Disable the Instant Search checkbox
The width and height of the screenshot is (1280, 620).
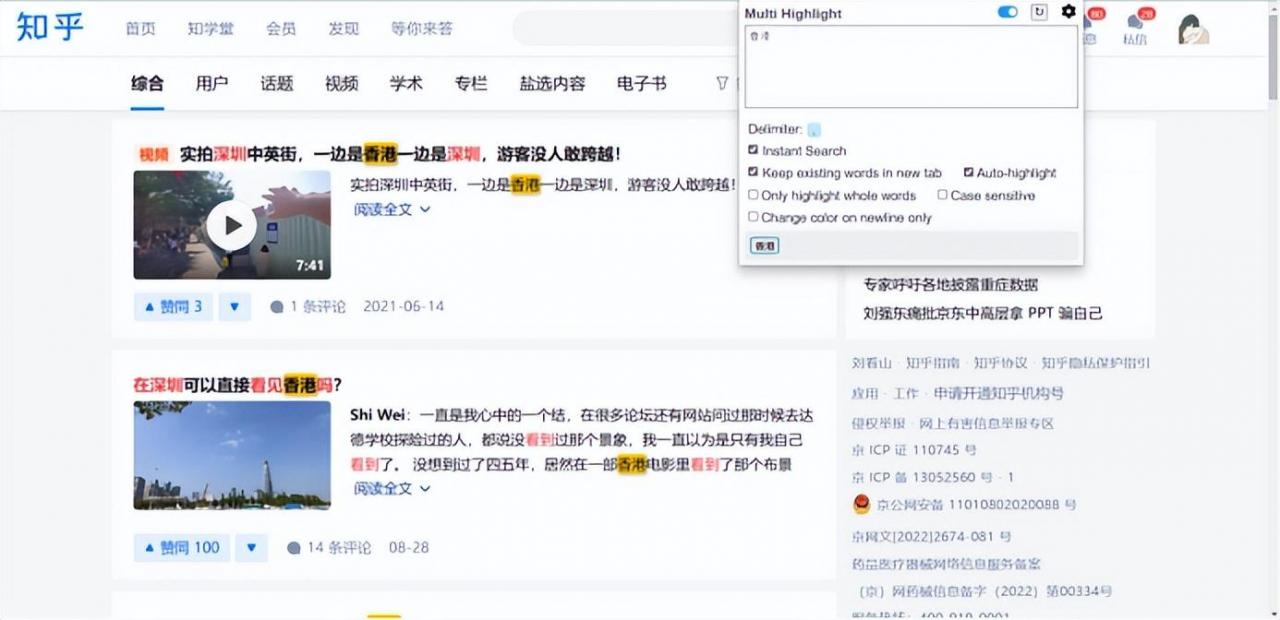pyautogui.click(x=754, y=150)
